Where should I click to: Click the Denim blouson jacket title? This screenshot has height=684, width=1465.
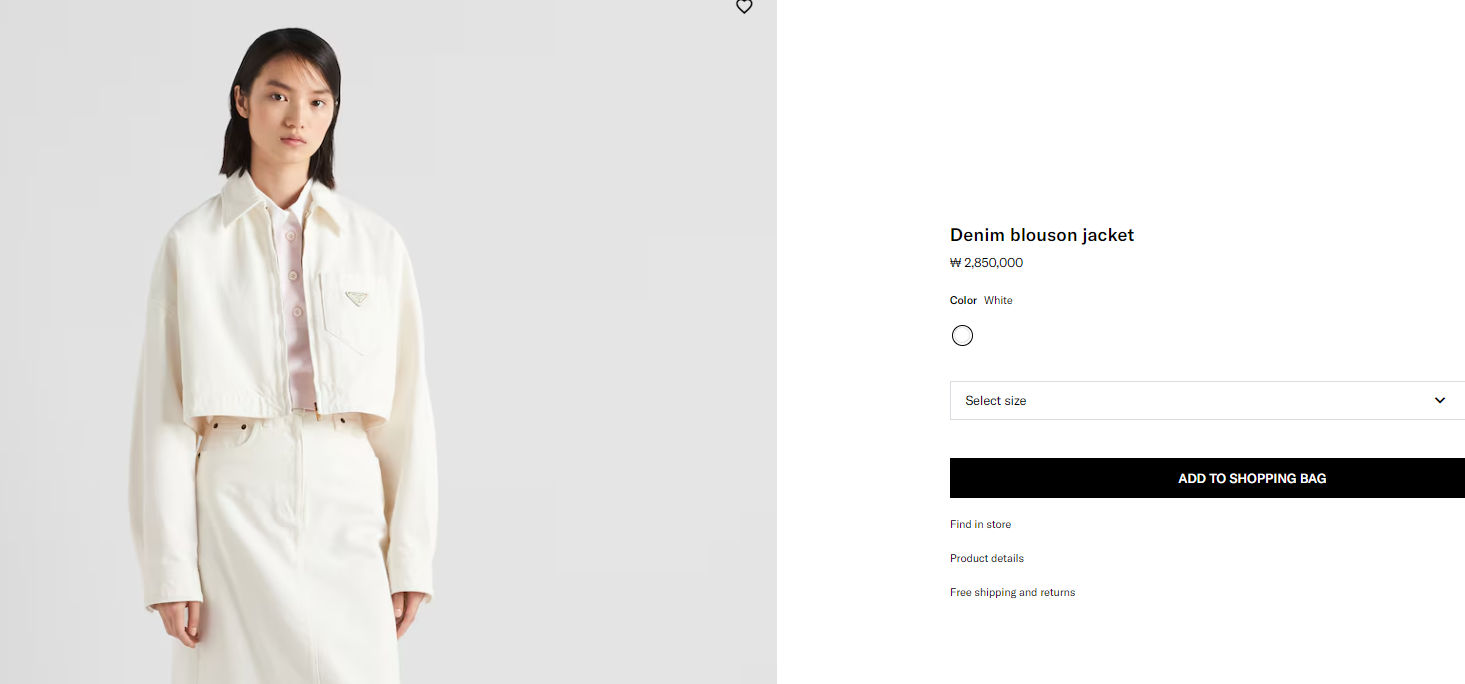[1041, 235]
